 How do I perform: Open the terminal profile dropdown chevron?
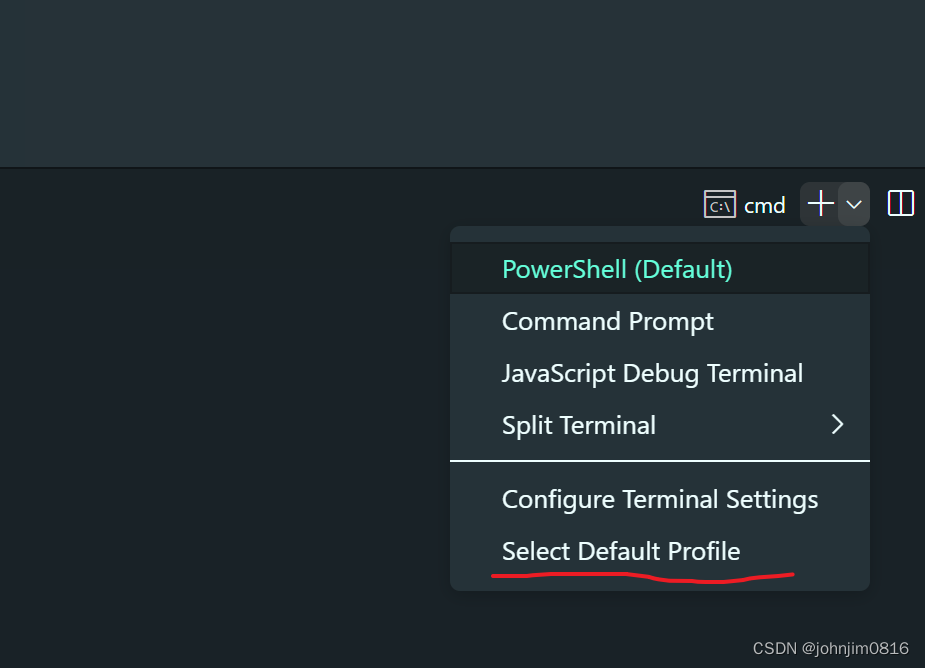853,205
